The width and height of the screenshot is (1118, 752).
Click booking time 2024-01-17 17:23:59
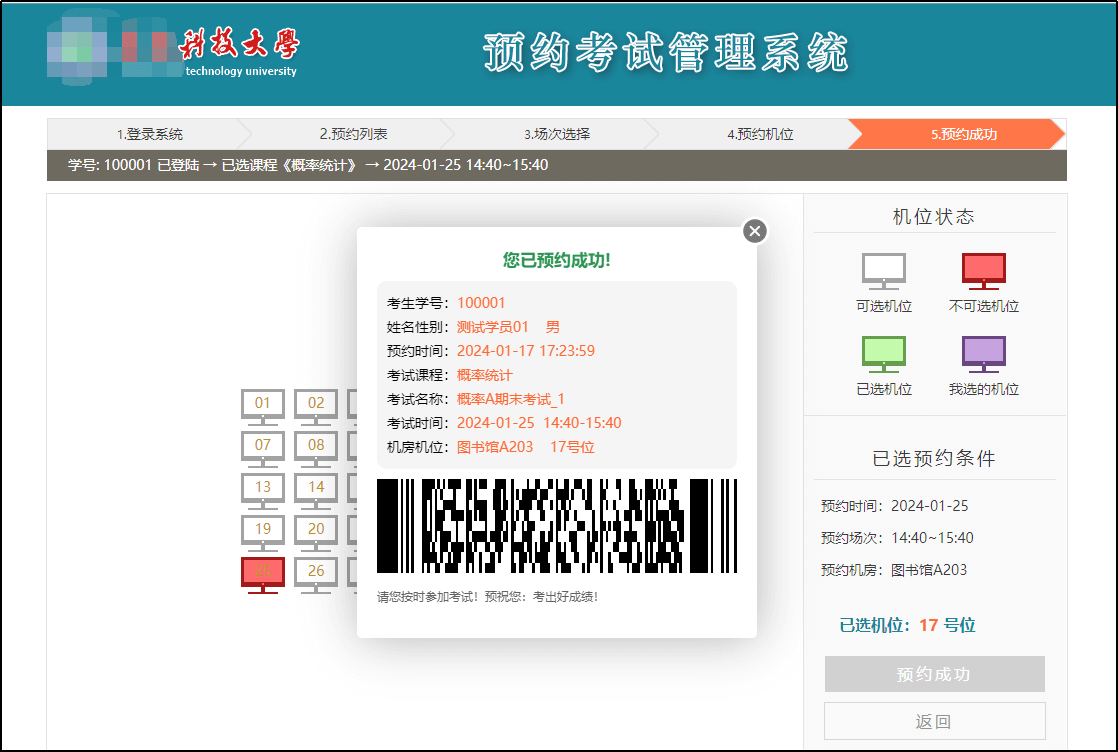click(525, 351)
